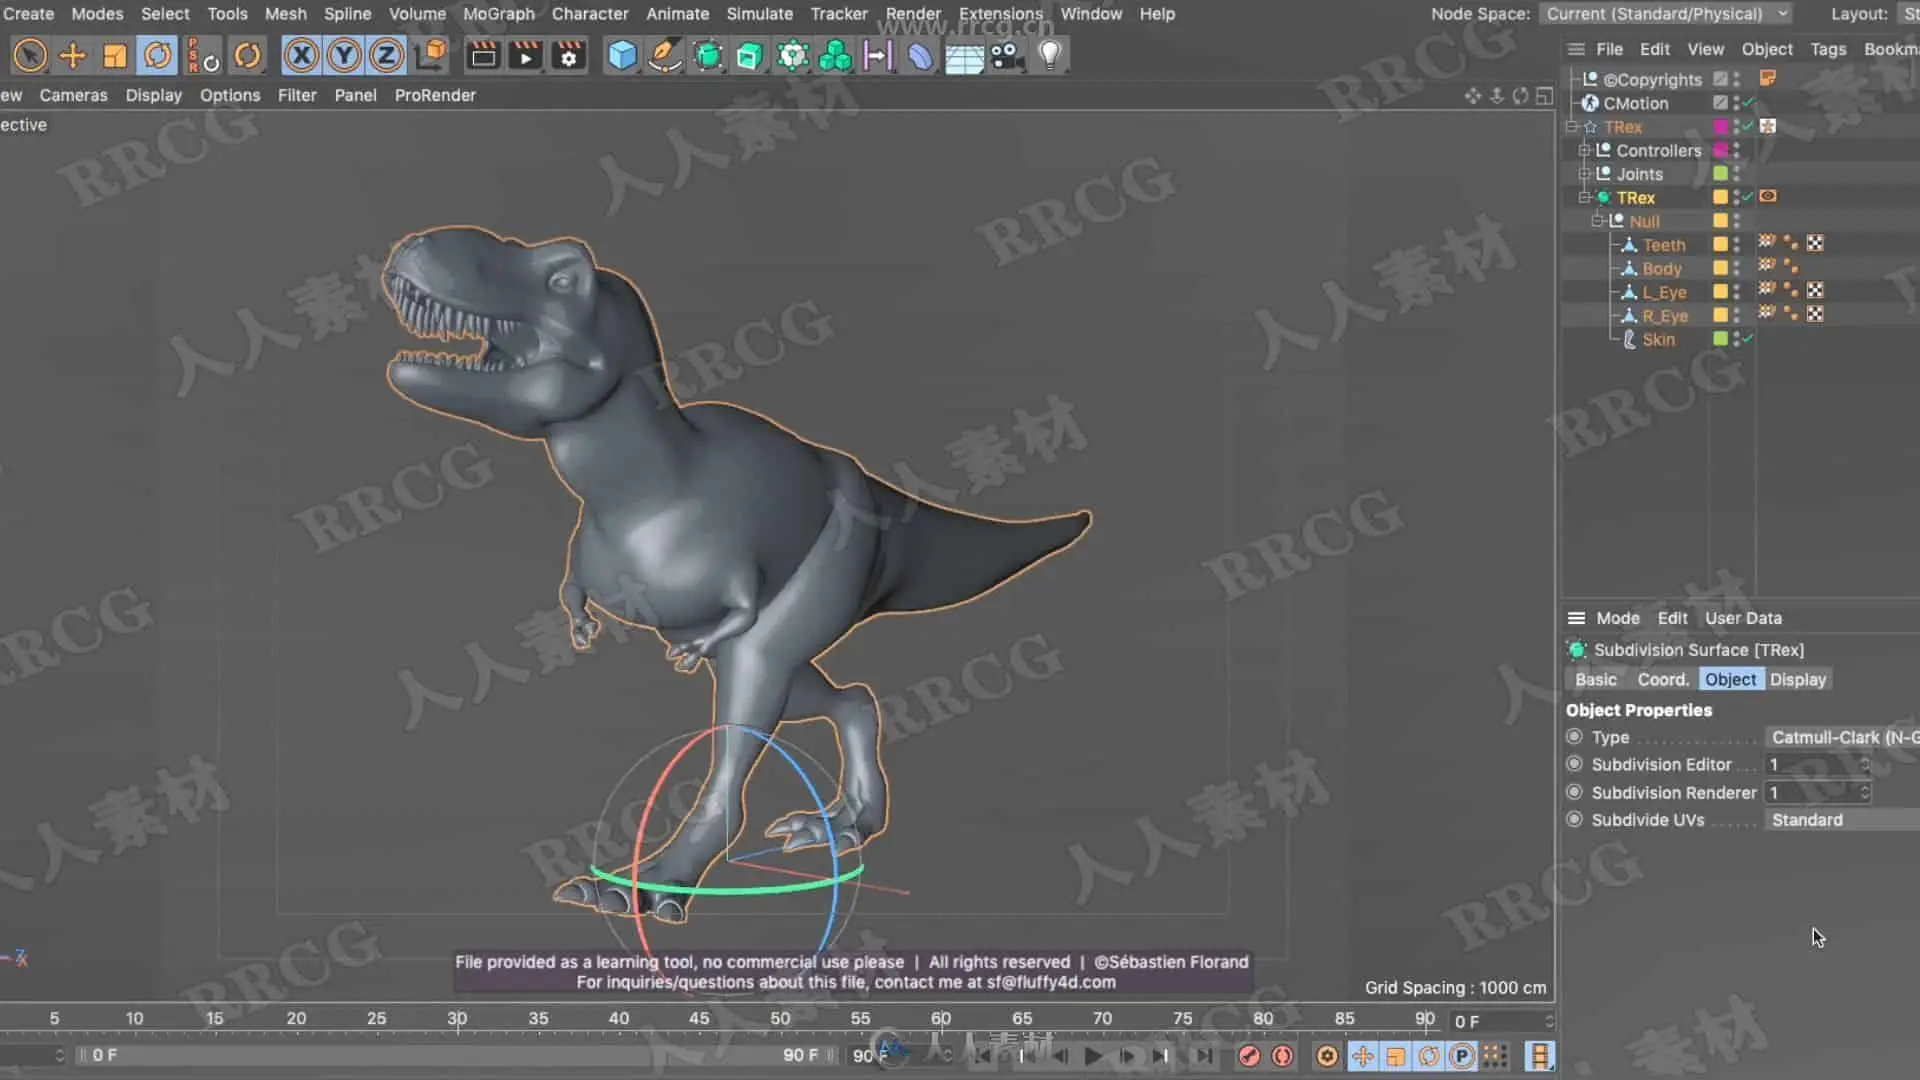Screen dimensions: 1920x1080
Task: Click the Extrude generator icon
Action: click(x=750, y=55)
